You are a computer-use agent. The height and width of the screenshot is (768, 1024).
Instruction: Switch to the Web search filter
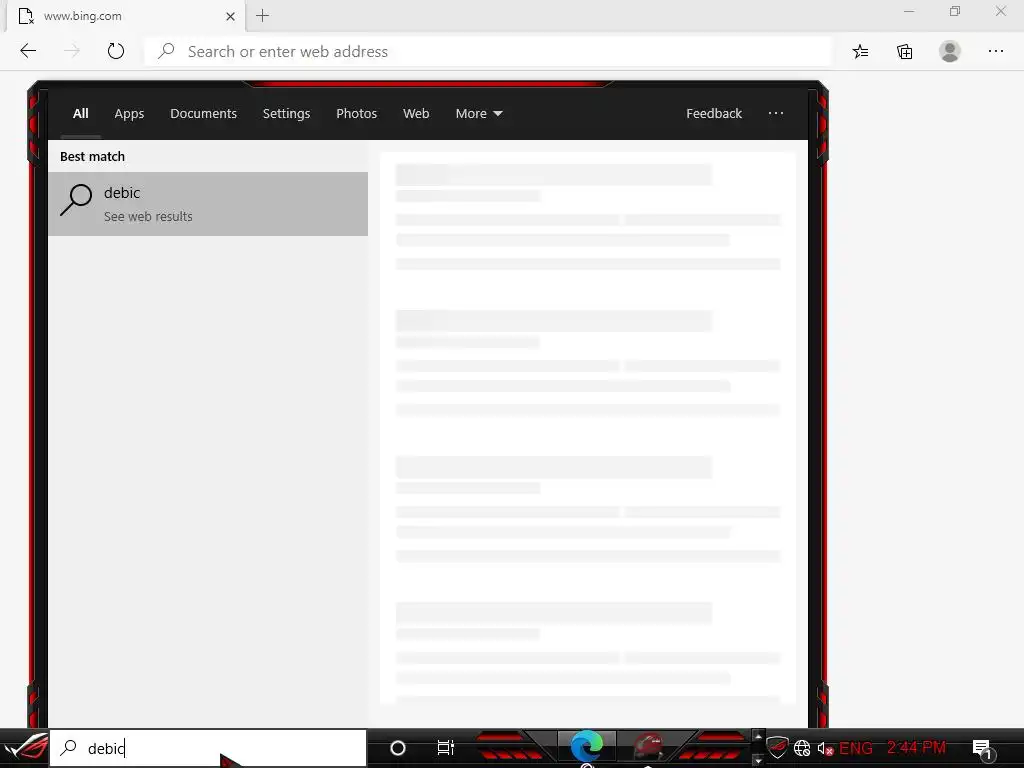click(x=416, y=114)
